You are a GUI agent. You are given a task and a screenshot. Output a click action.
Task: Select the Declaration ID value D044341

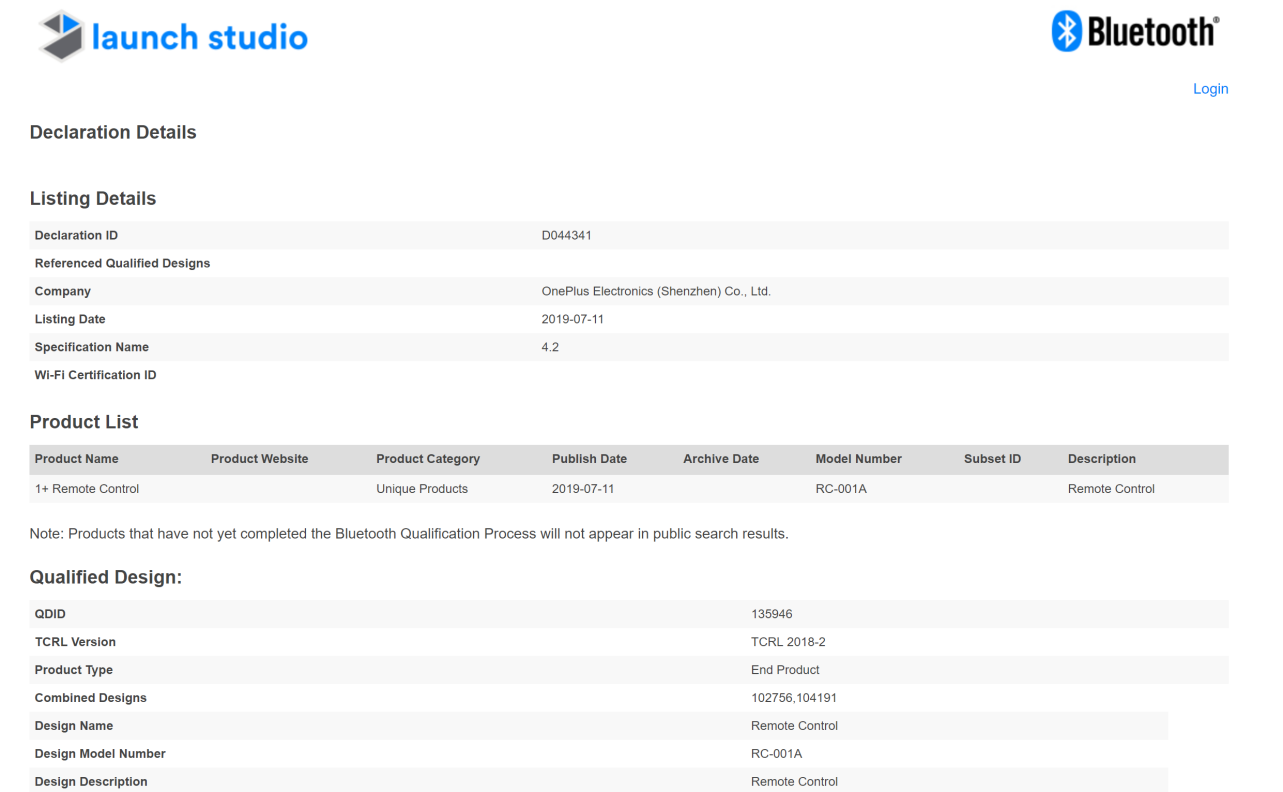[566, 236]
